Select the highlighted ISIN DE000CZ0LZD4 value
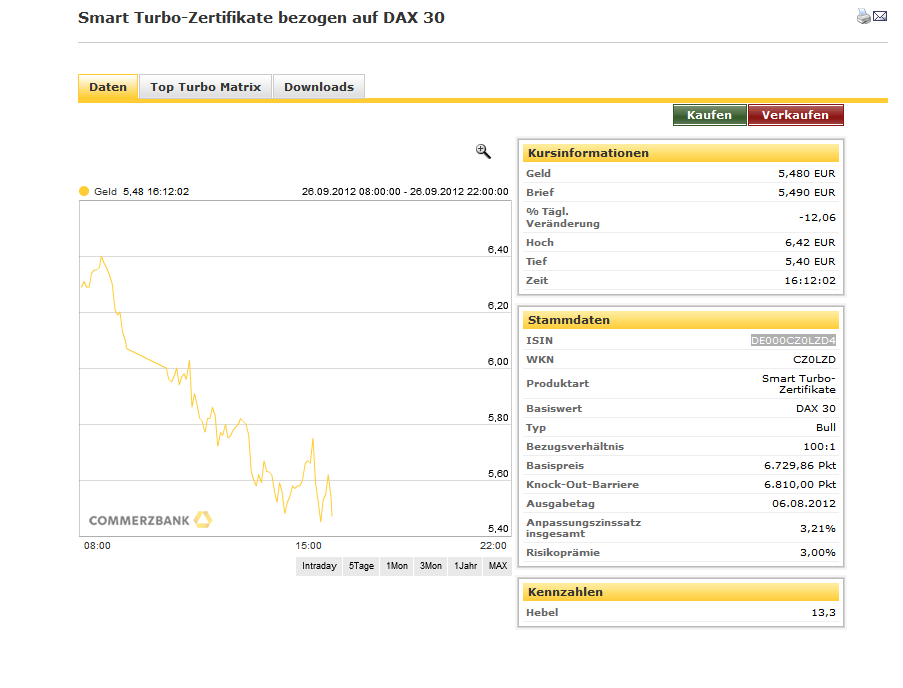Image resolution: width=903 pixels, height=688 pixels. click(x=795, y=339)
